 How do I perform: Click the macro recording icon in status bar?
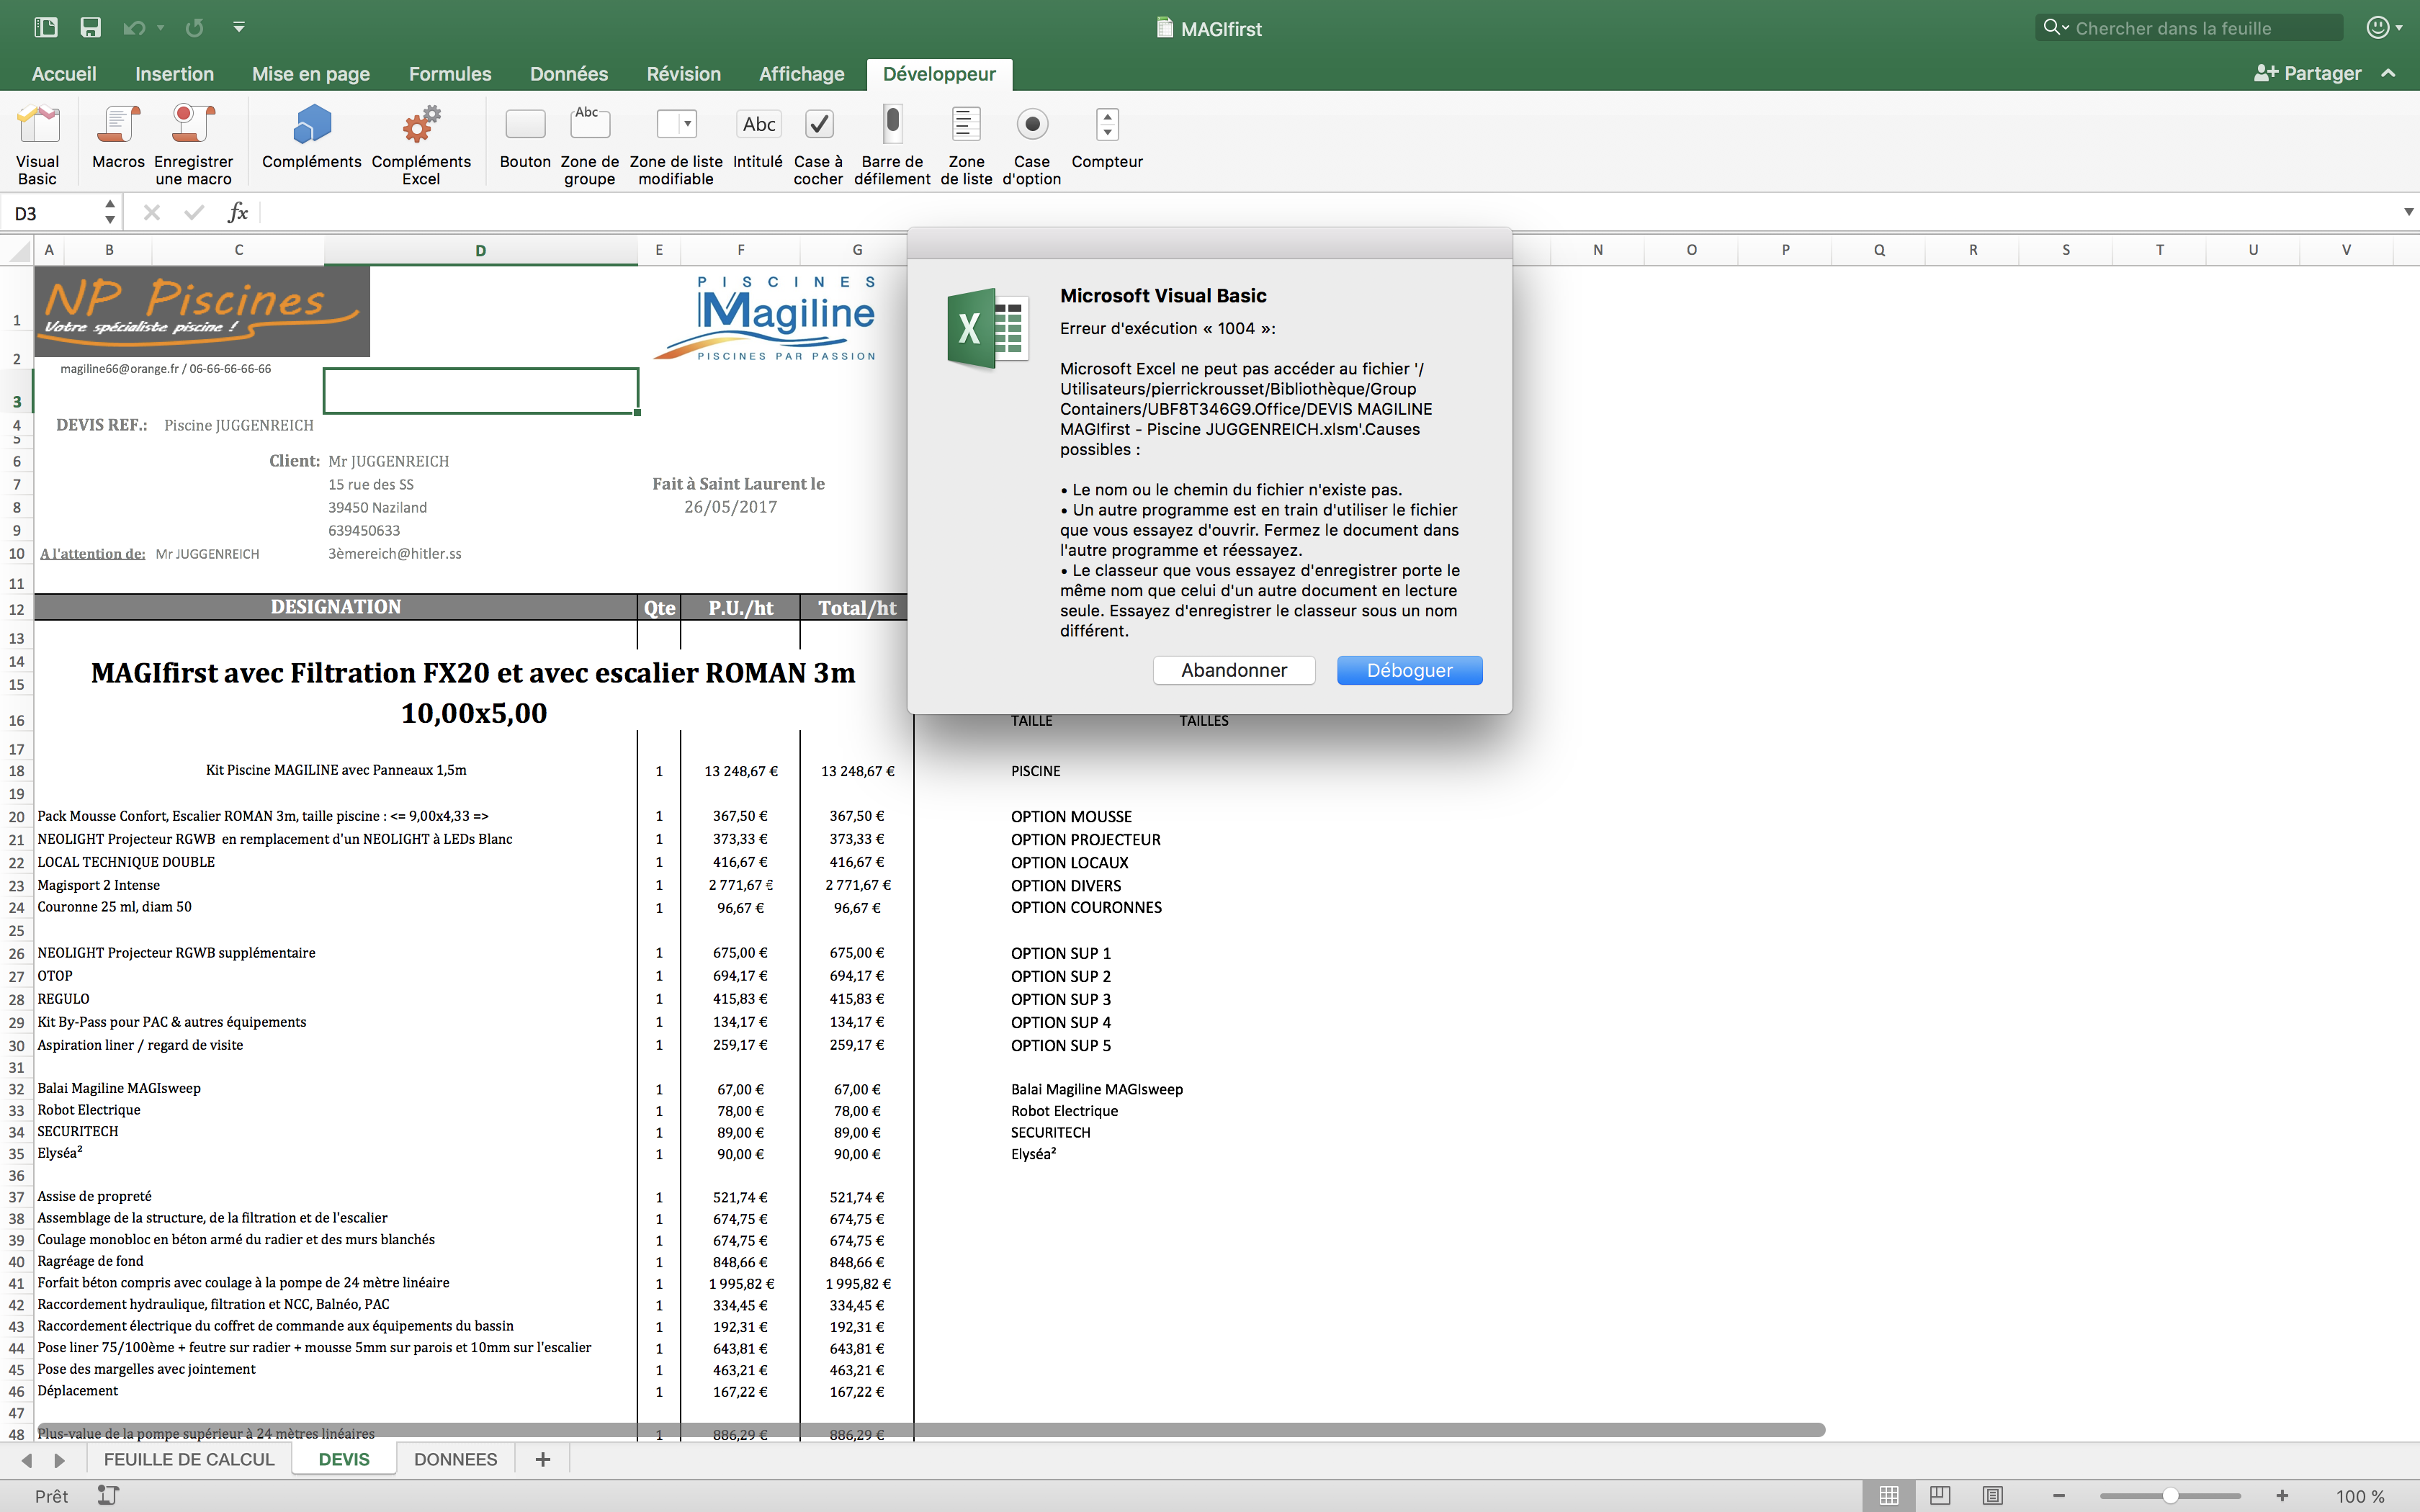pos(108,1495)
